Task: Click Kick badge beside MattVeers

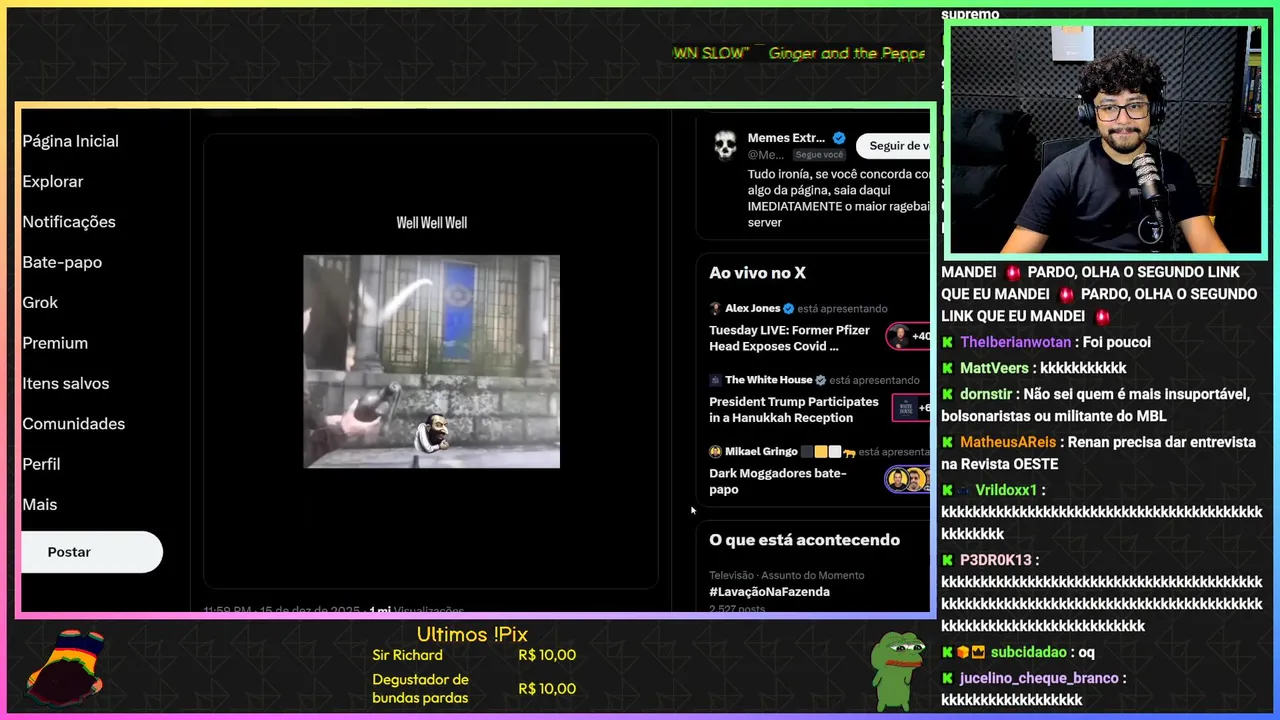Action: coord(948,368)
